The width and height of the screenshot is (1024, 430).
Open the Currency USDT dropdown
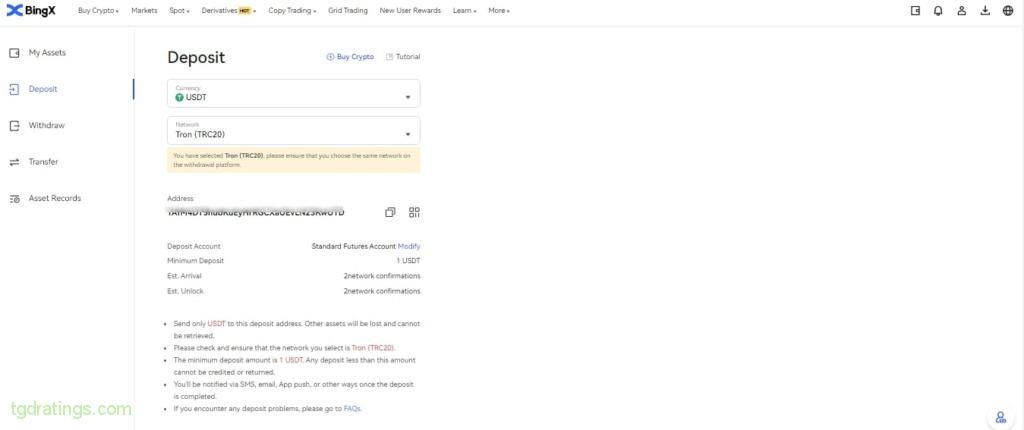[293, 93]
